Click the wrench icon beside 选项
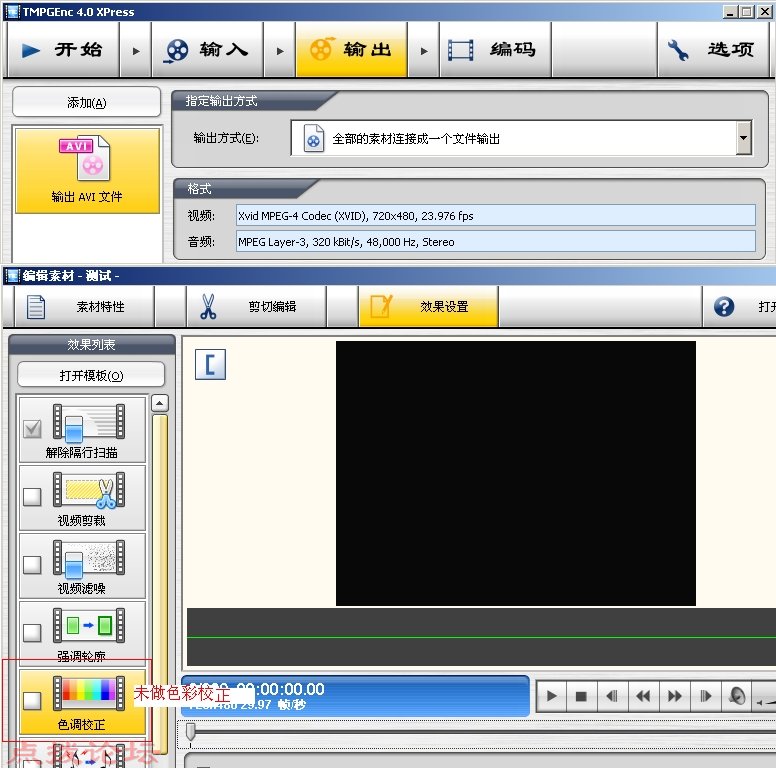Image resolution: width=776 pixels, height=771 pixels. click(x=679, y=50)
